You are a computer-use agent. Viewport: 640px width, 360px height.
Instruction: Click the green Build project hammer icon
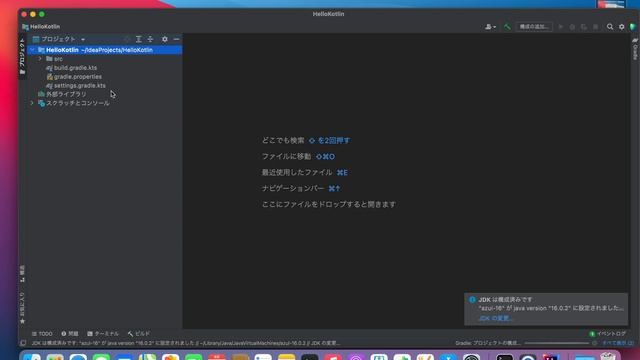507,27
